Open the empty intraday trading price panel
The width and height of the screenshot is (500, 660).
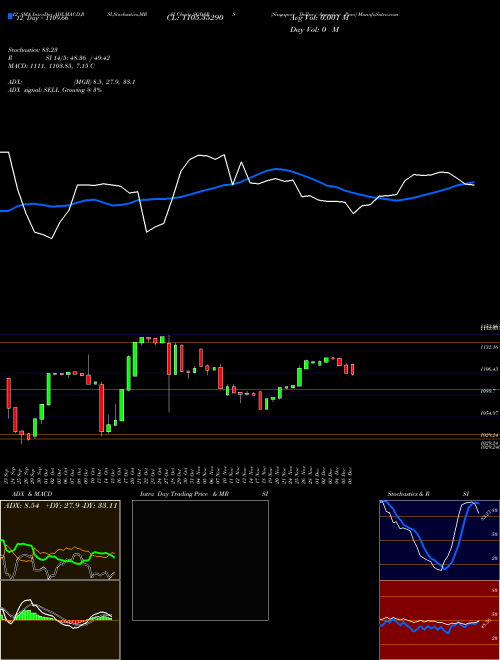(200, 560)
